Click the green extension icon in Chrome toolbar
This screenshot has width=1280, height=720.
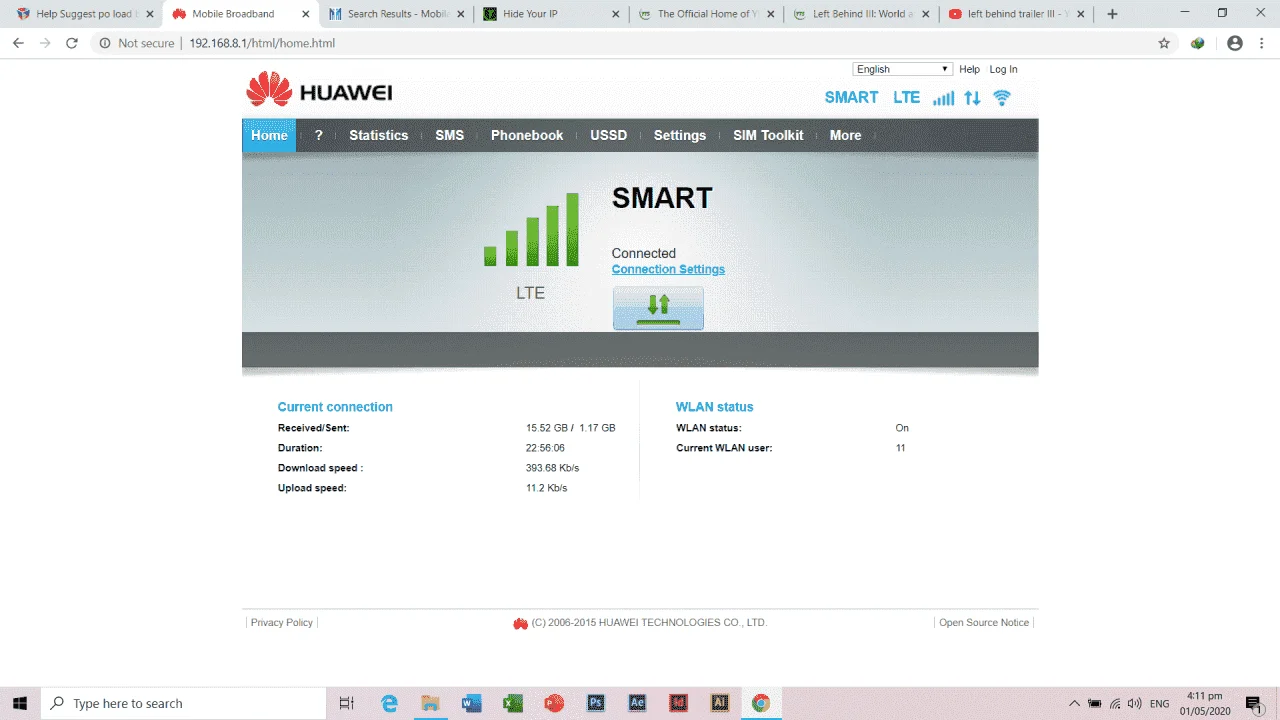[1197, 43]
